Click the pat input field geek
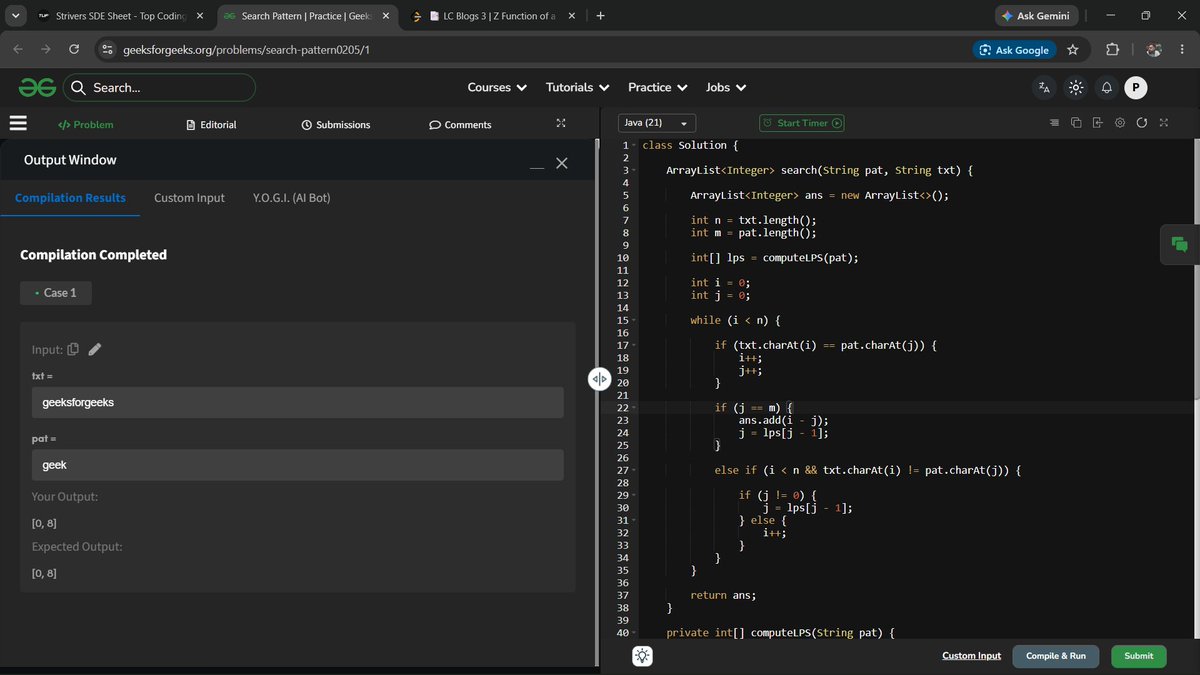The width and height of the screenshot is (1200, 675). click(x=297, y=465)
